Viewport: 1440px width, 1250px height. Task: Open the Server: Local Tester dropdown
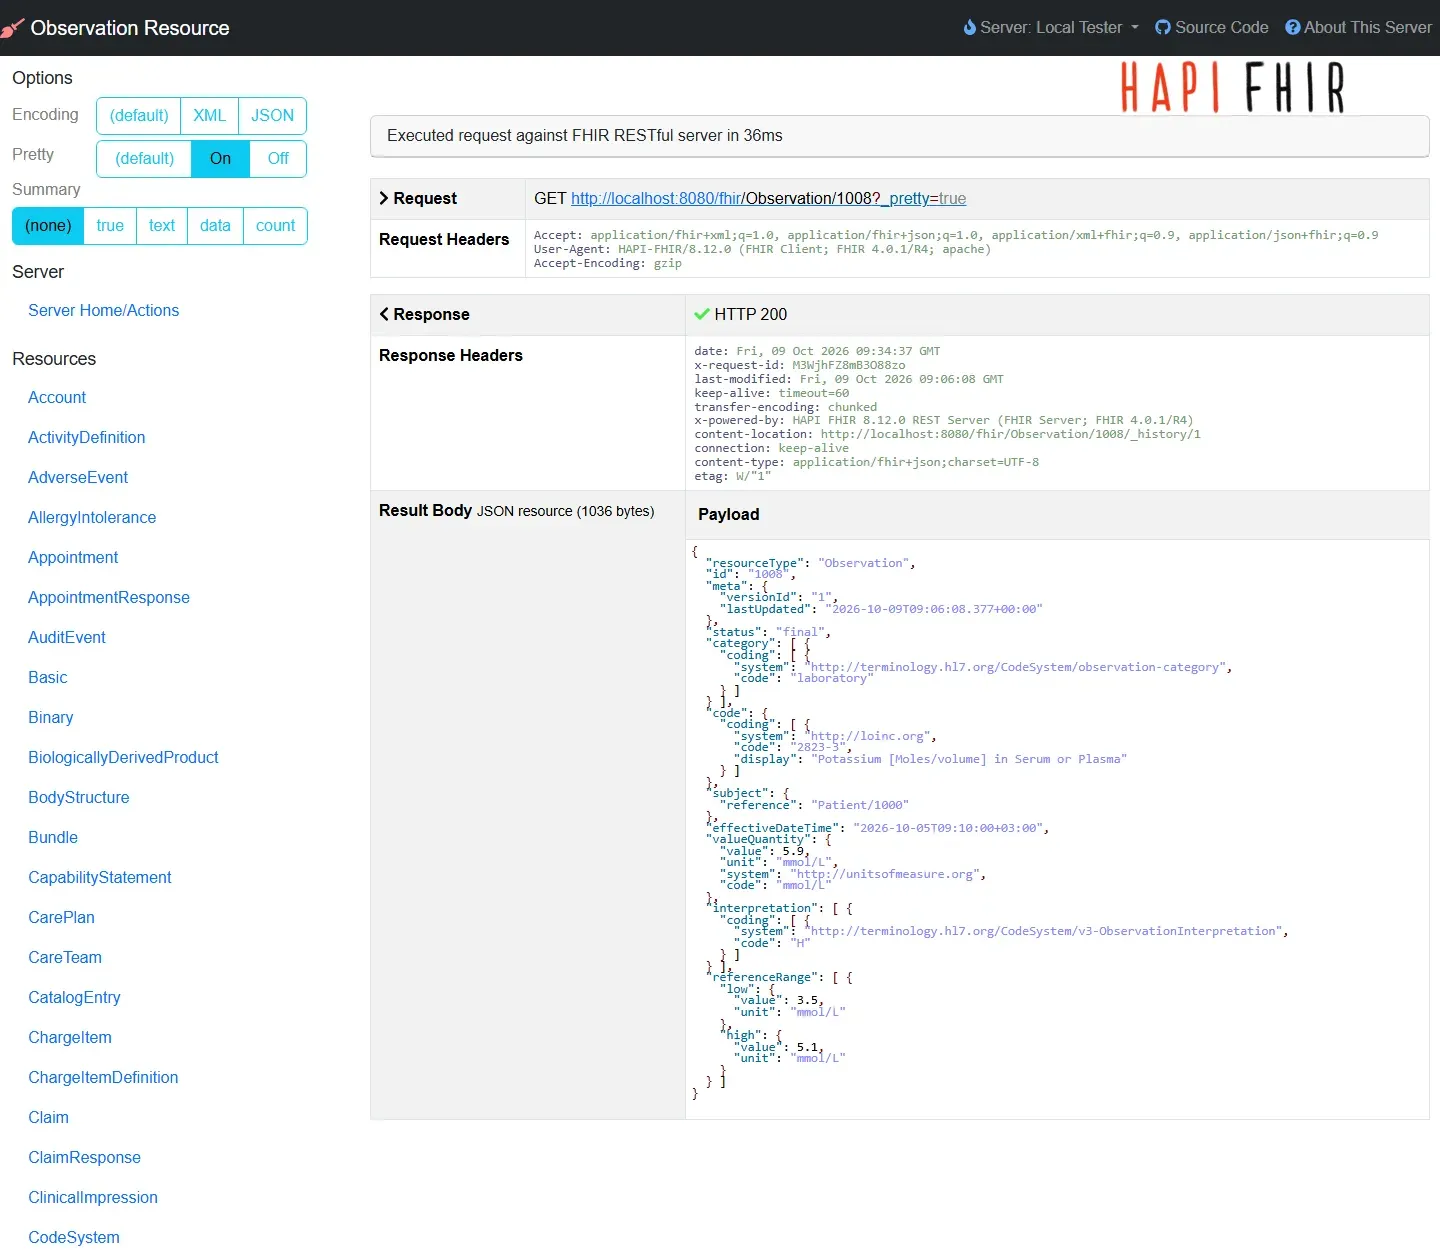point(1051,28)
